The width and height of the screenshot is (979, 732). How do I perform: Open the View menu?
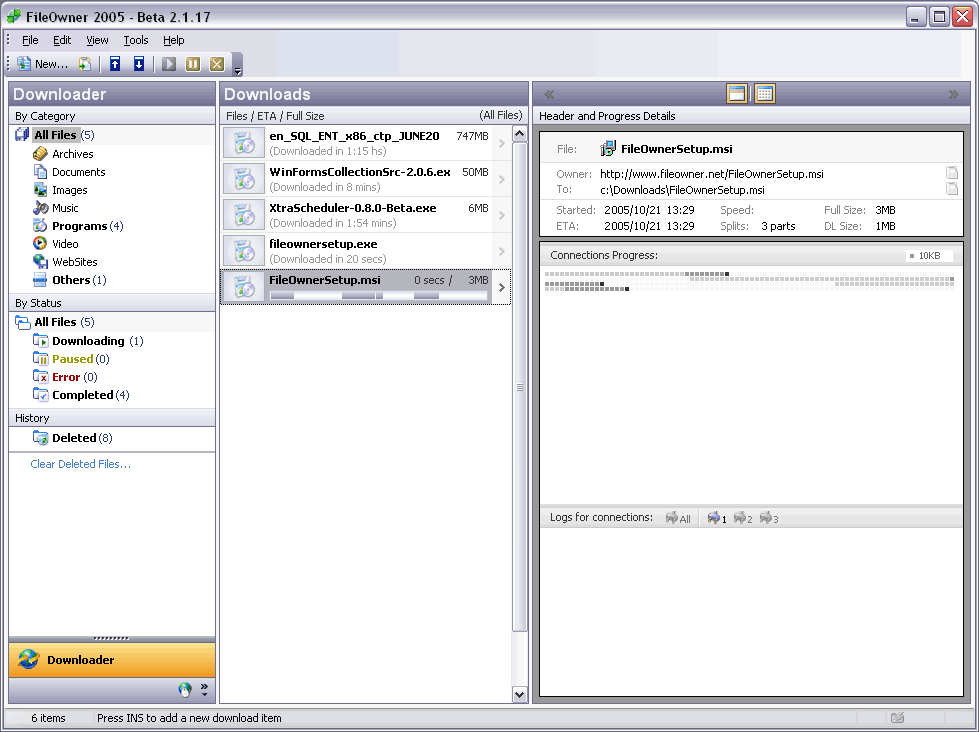[x=97, y=40]
